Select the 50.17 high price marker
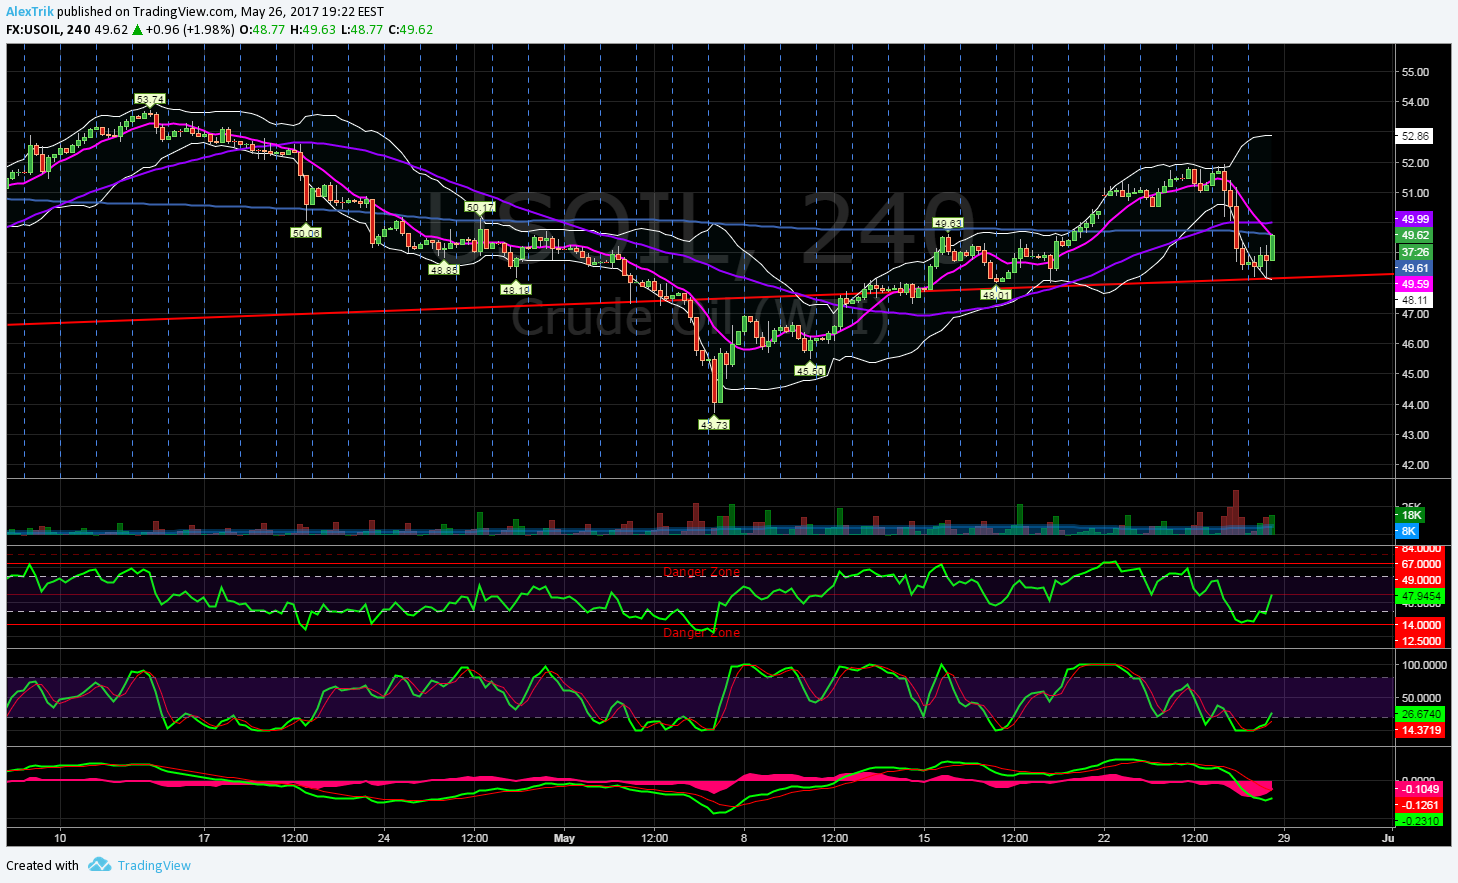The width and height of the screenshot is (1458, 883). pos(480,207)
